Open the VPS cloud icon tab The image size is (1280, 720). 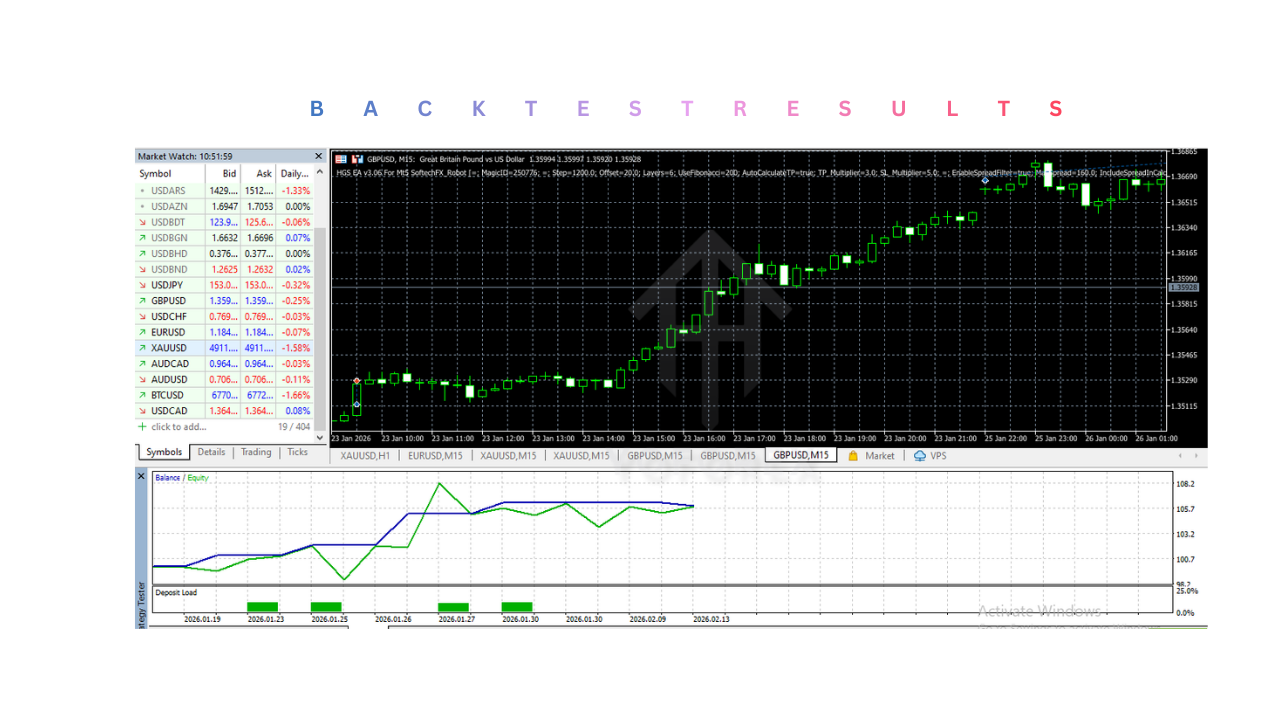[x=920, y=456]
